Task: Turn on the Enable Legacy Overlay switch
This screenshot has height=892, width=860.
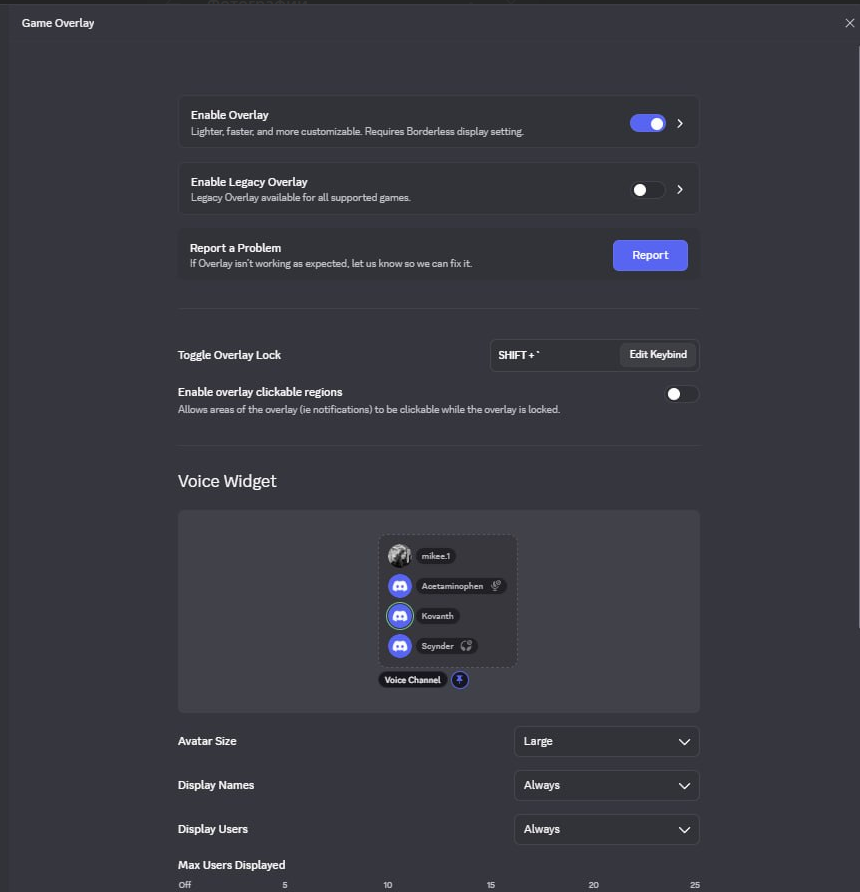Action: point(647,190)
